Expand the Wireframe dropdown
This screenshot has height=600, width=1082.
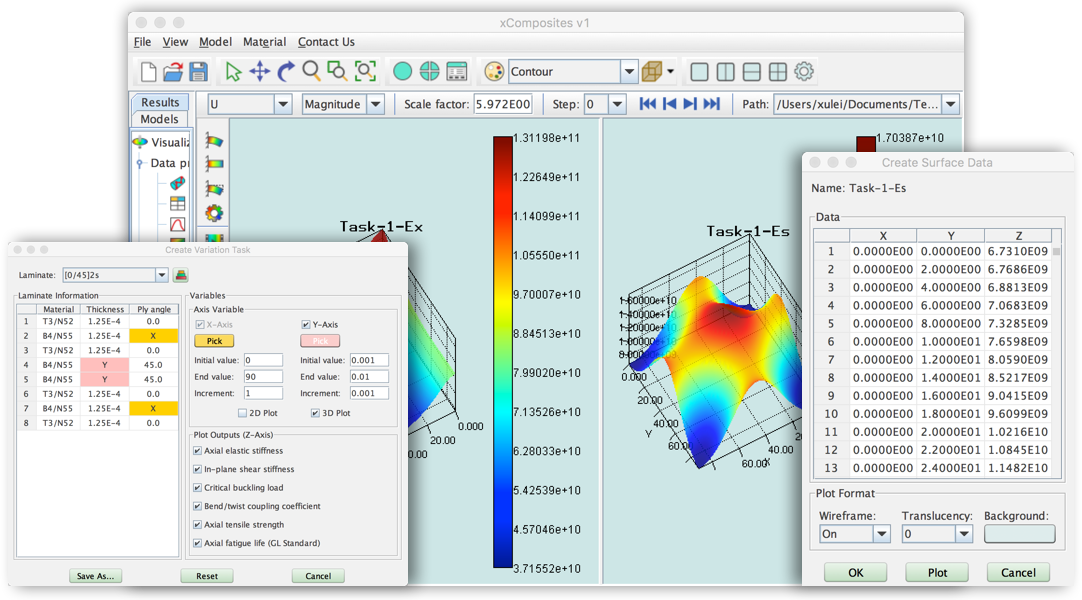tap(881, 534)
